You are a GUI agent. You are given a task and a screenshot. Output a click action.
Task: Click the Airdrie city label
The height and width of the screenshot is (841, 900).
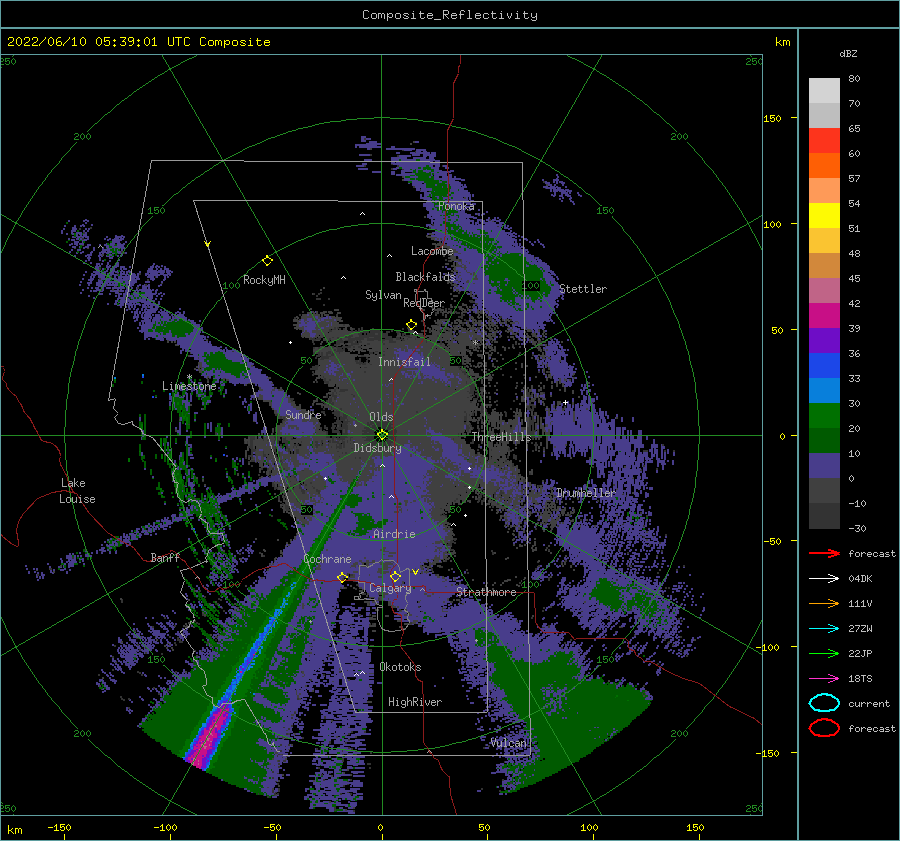click(394, 534)
